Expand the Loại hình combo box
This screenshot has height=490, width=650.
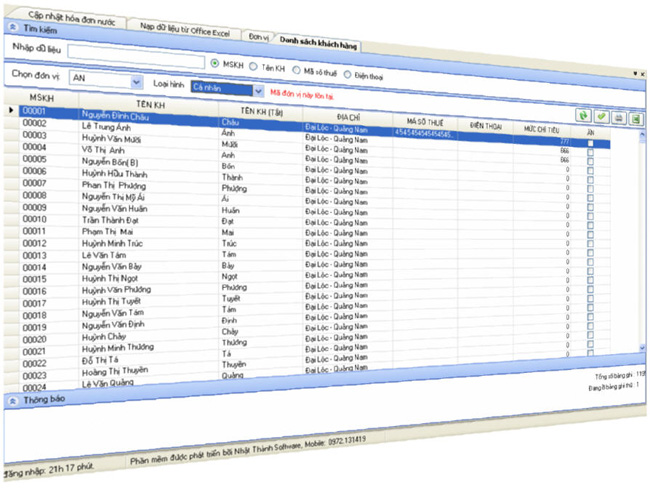tap(258, 90)
